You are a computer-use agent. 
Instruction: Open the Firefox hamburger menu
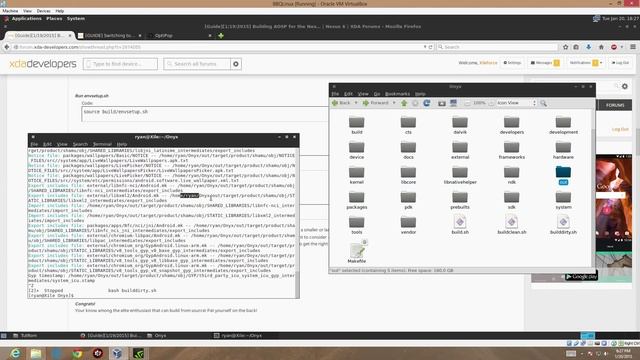click(x=633, y=47)
